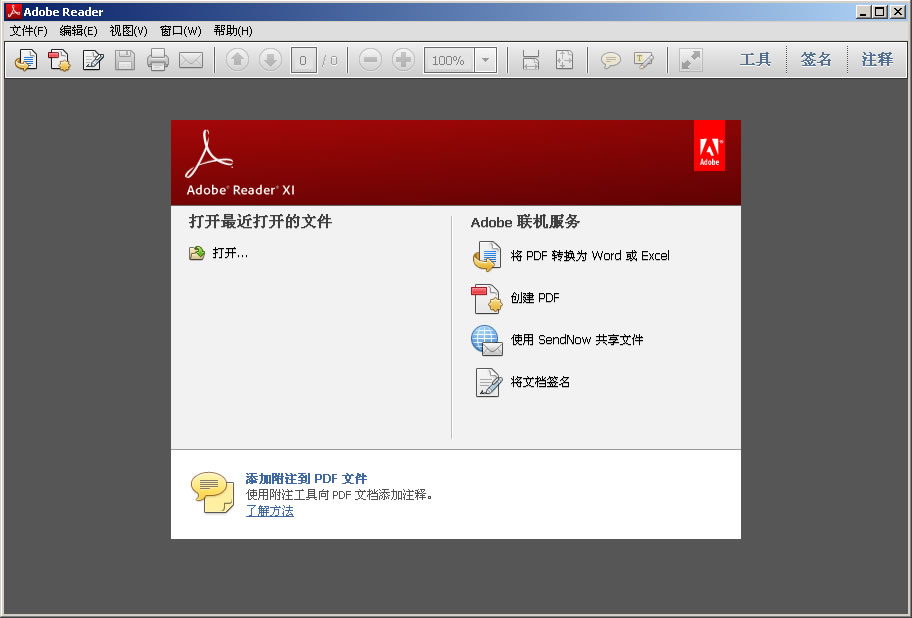Open the 文件(F) menu
The height and width of the screenshot is (618, 912).
coord(29,31)
